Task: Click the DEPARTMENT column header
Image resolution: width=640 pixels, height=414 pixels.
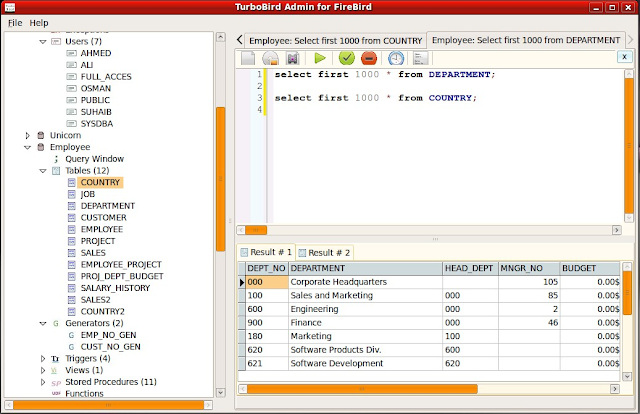Action: pyautogui.click(x=365, y=268)
